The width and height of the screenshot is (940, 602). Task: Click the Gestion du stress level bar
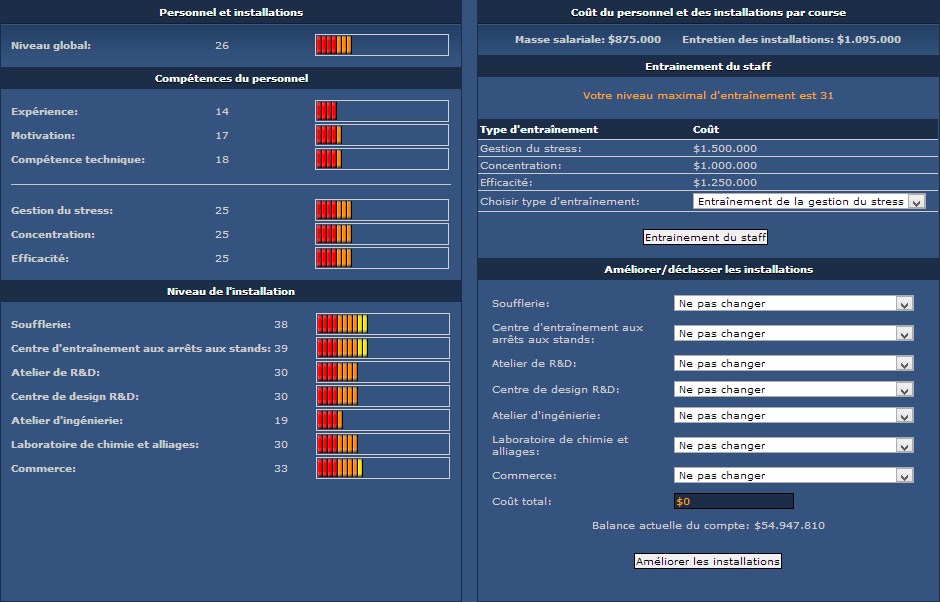point(382,210)
